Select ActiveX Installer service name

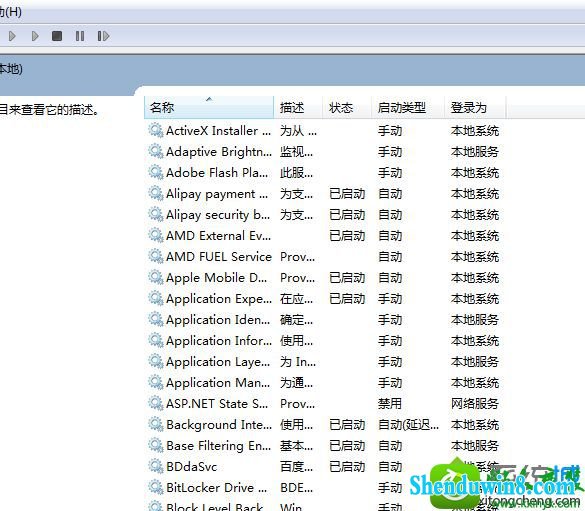[x=218, y=131]
